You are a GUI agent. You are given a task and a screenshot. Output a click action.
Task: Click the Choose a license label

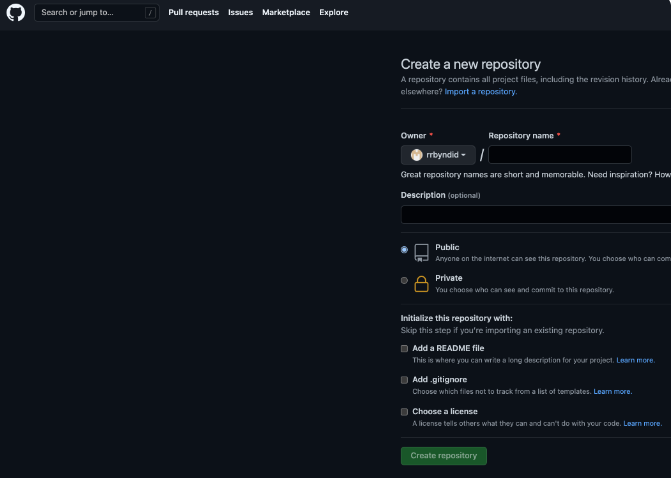coord(445,411)
